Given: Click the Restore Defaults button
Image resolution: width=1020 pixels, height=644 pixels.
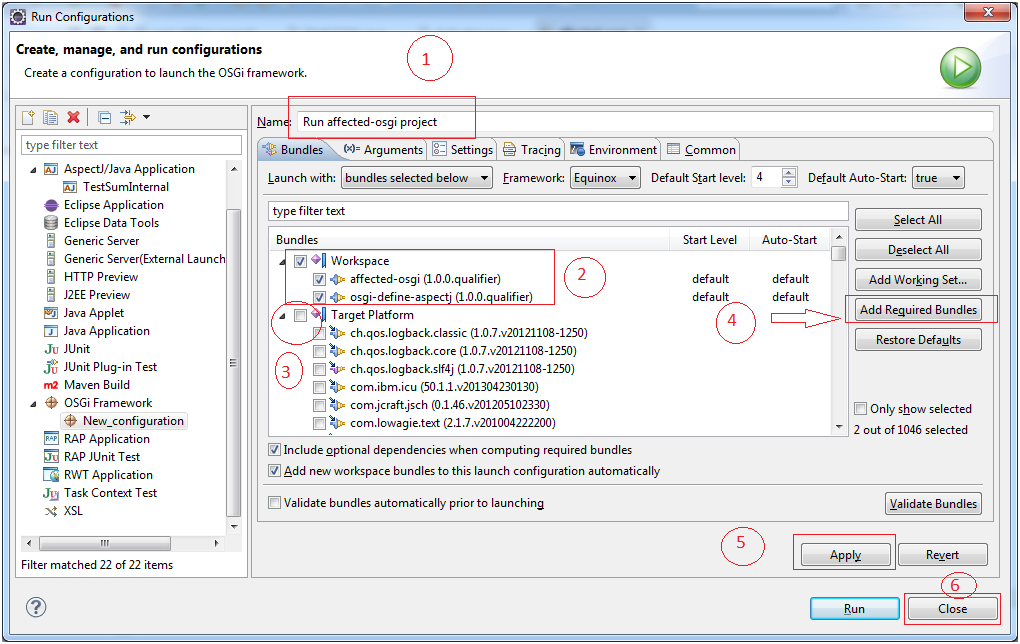Looking at the screenshot, I should (x=918, y=340).
